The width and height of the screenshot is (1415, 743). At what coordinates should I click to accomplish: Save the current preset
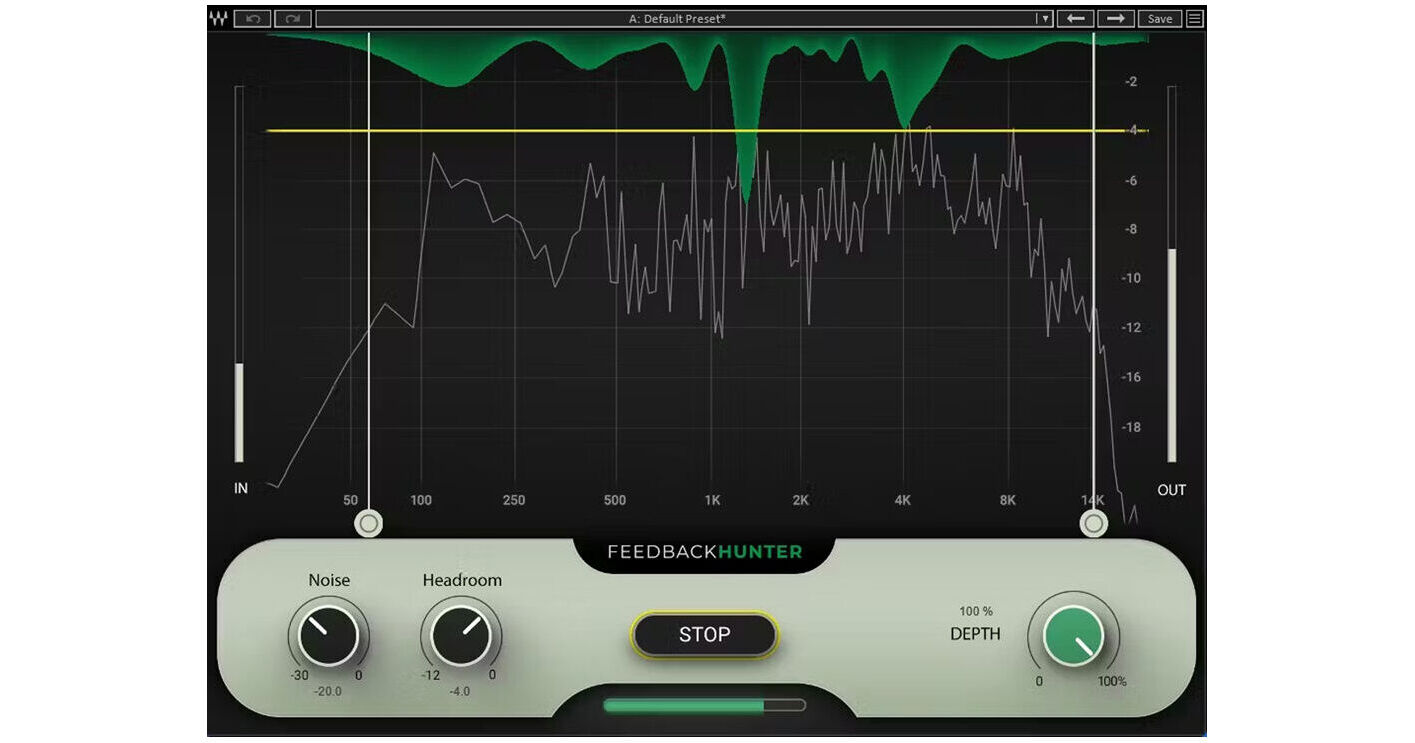(1159, 17)
